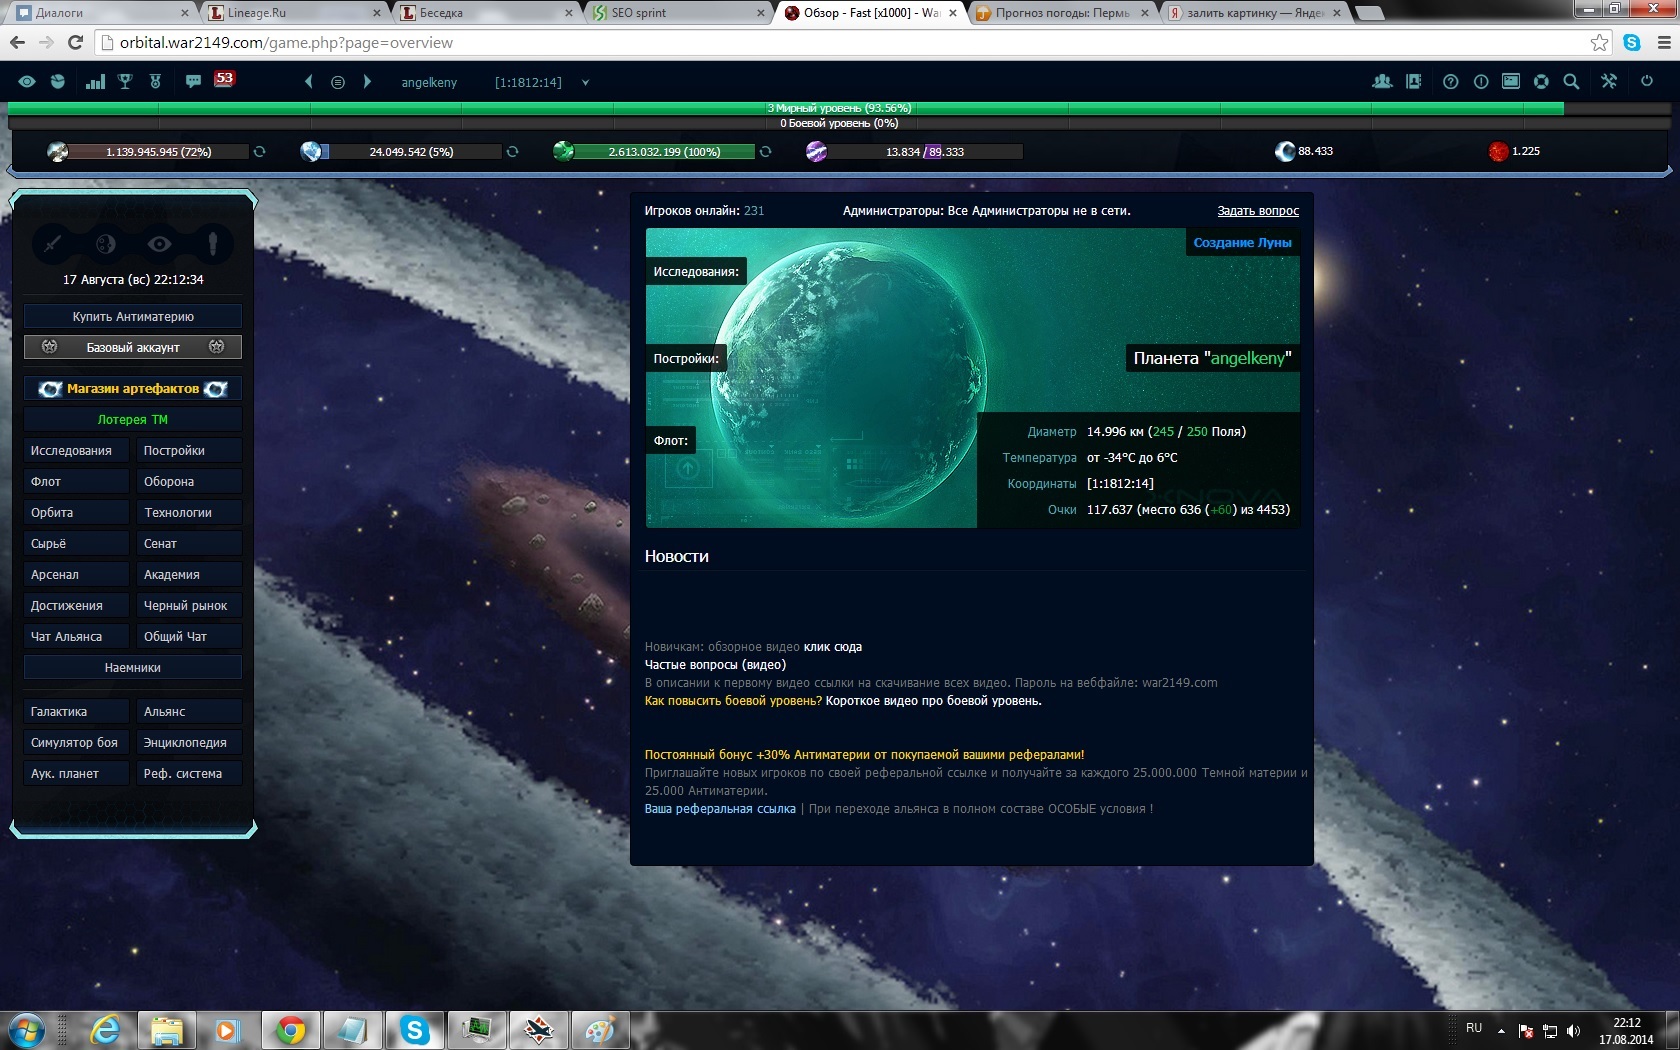
Task: Open Сырьё menu item
Action: [77, 543]
